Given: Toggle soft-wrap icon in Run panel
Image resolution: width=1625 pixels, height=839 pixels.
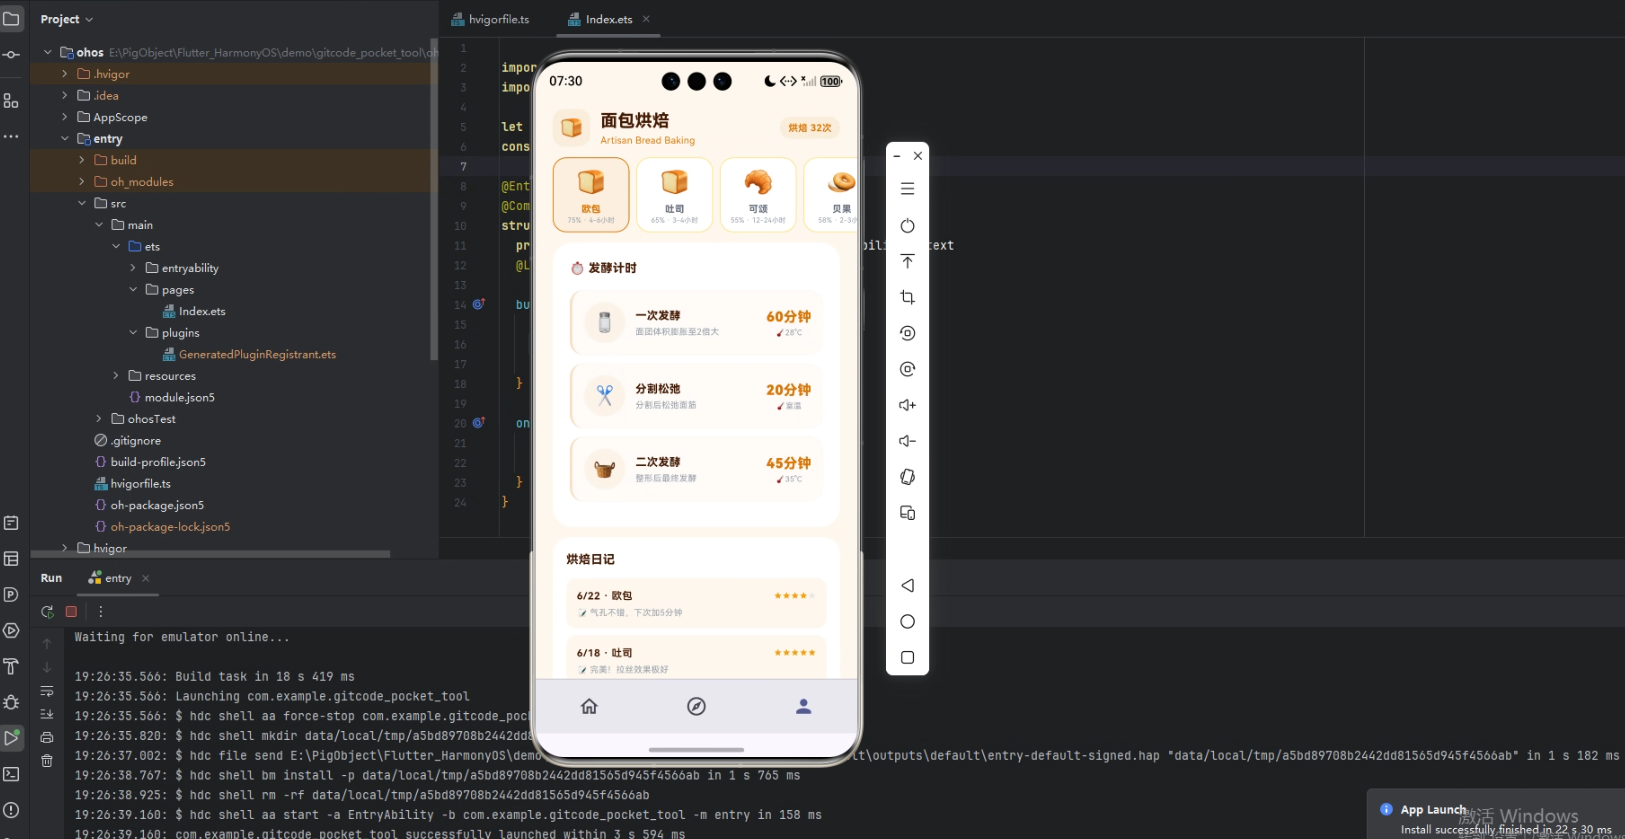Looking at the screenshot, I should click(x=47, y=691).
